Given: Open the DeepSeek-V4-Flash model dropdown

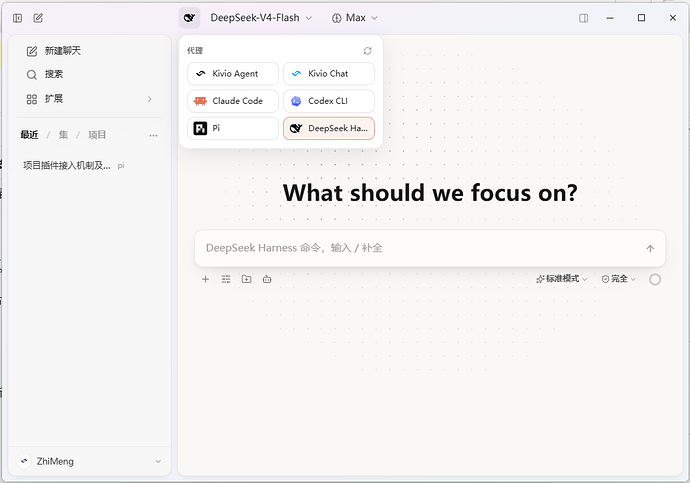Looking at the screenshot, I should pos(261,18).
